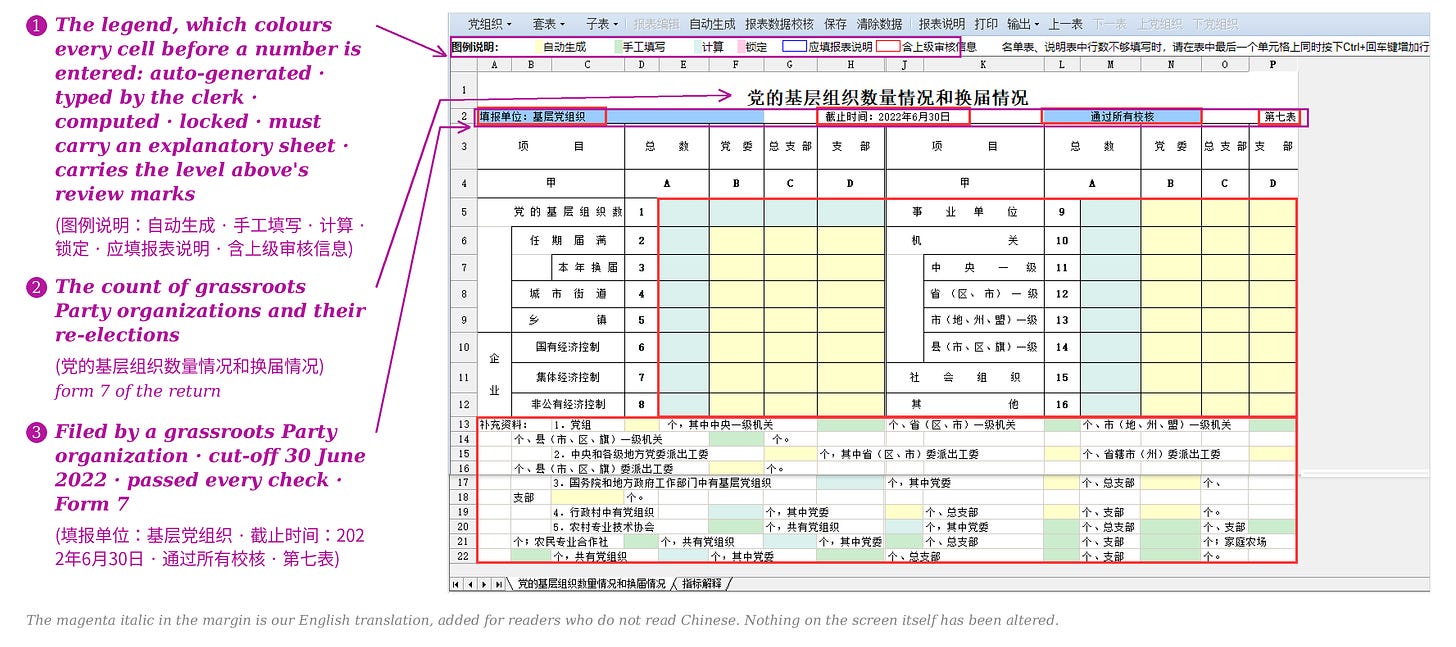Select column header P
Screen dimensions: 1456x647
click(x=1273, y=65)
